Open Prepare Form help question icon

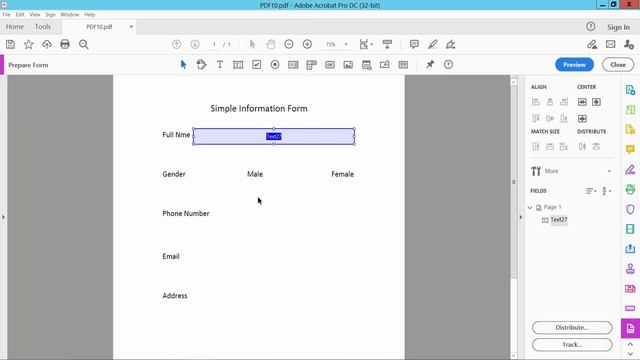click(448, 64)
